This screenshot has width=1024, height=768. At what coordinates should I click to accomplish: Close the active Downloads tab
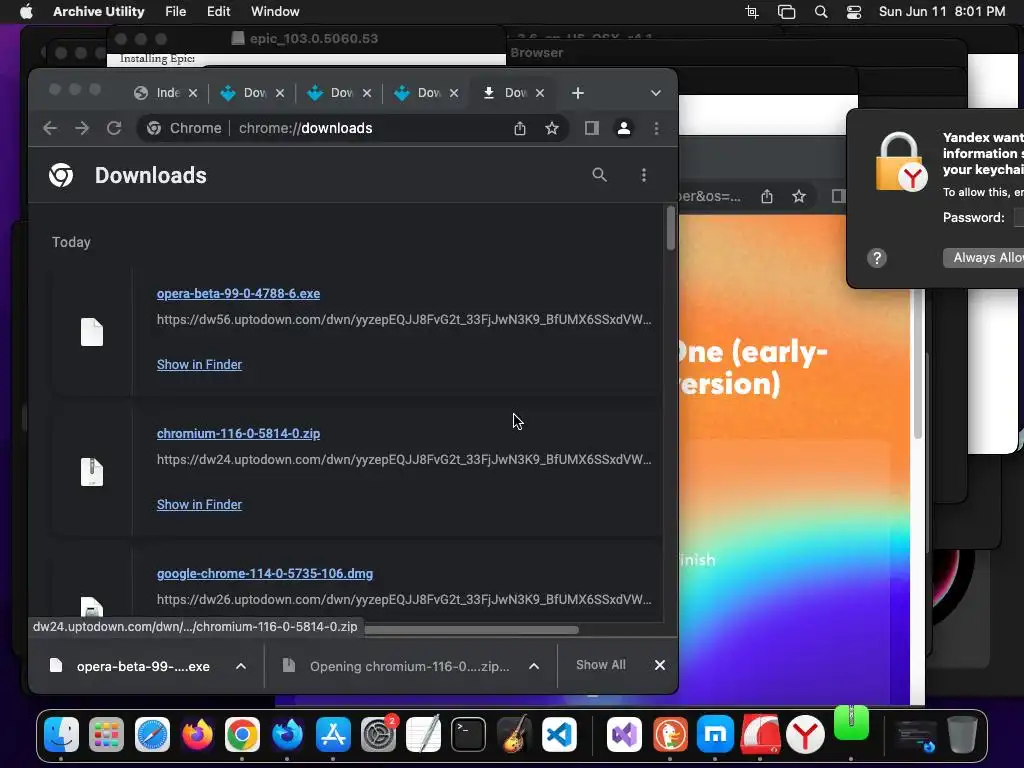(540, 93)
